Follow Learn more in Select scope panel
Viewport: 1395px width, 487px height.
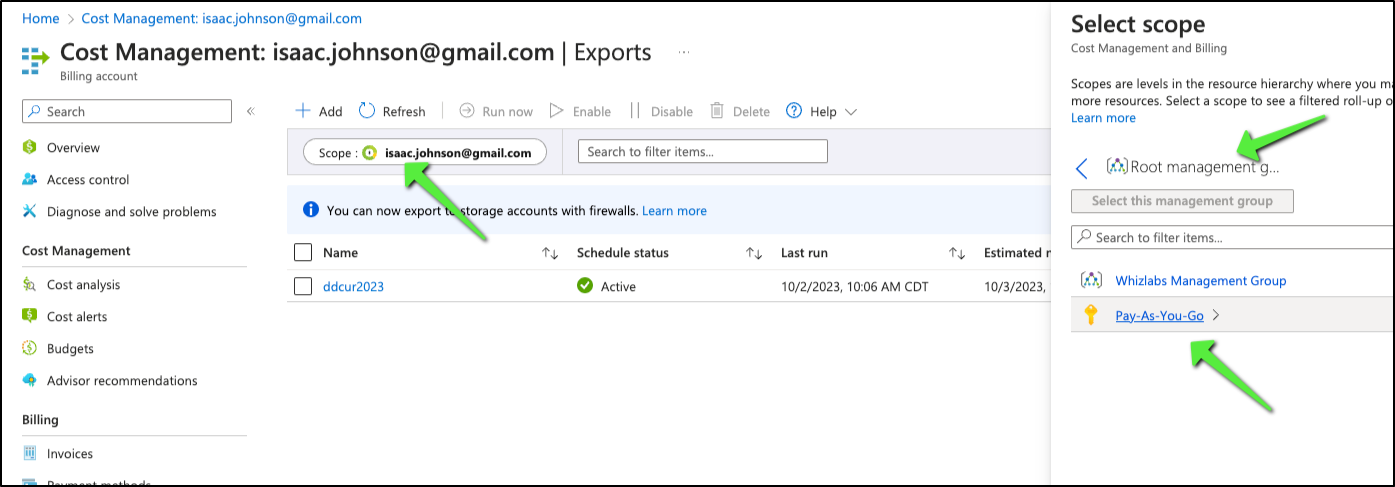(x=1103, y=118)
